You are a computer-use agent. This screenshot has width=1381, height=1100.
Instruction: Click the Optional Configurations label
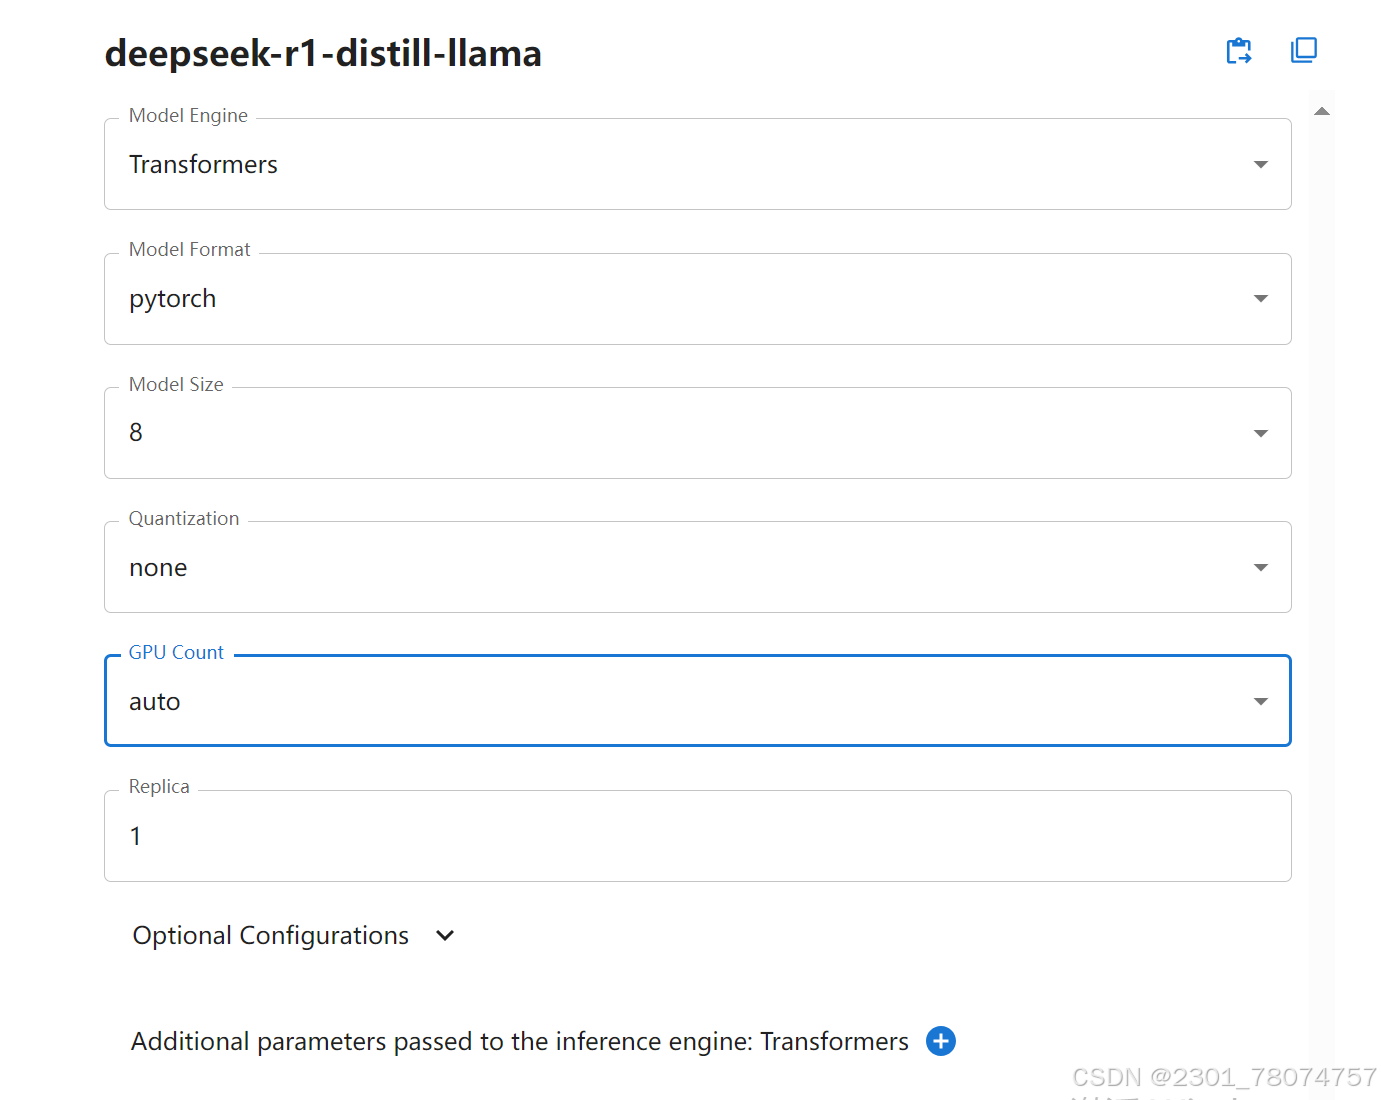(271, 935)
